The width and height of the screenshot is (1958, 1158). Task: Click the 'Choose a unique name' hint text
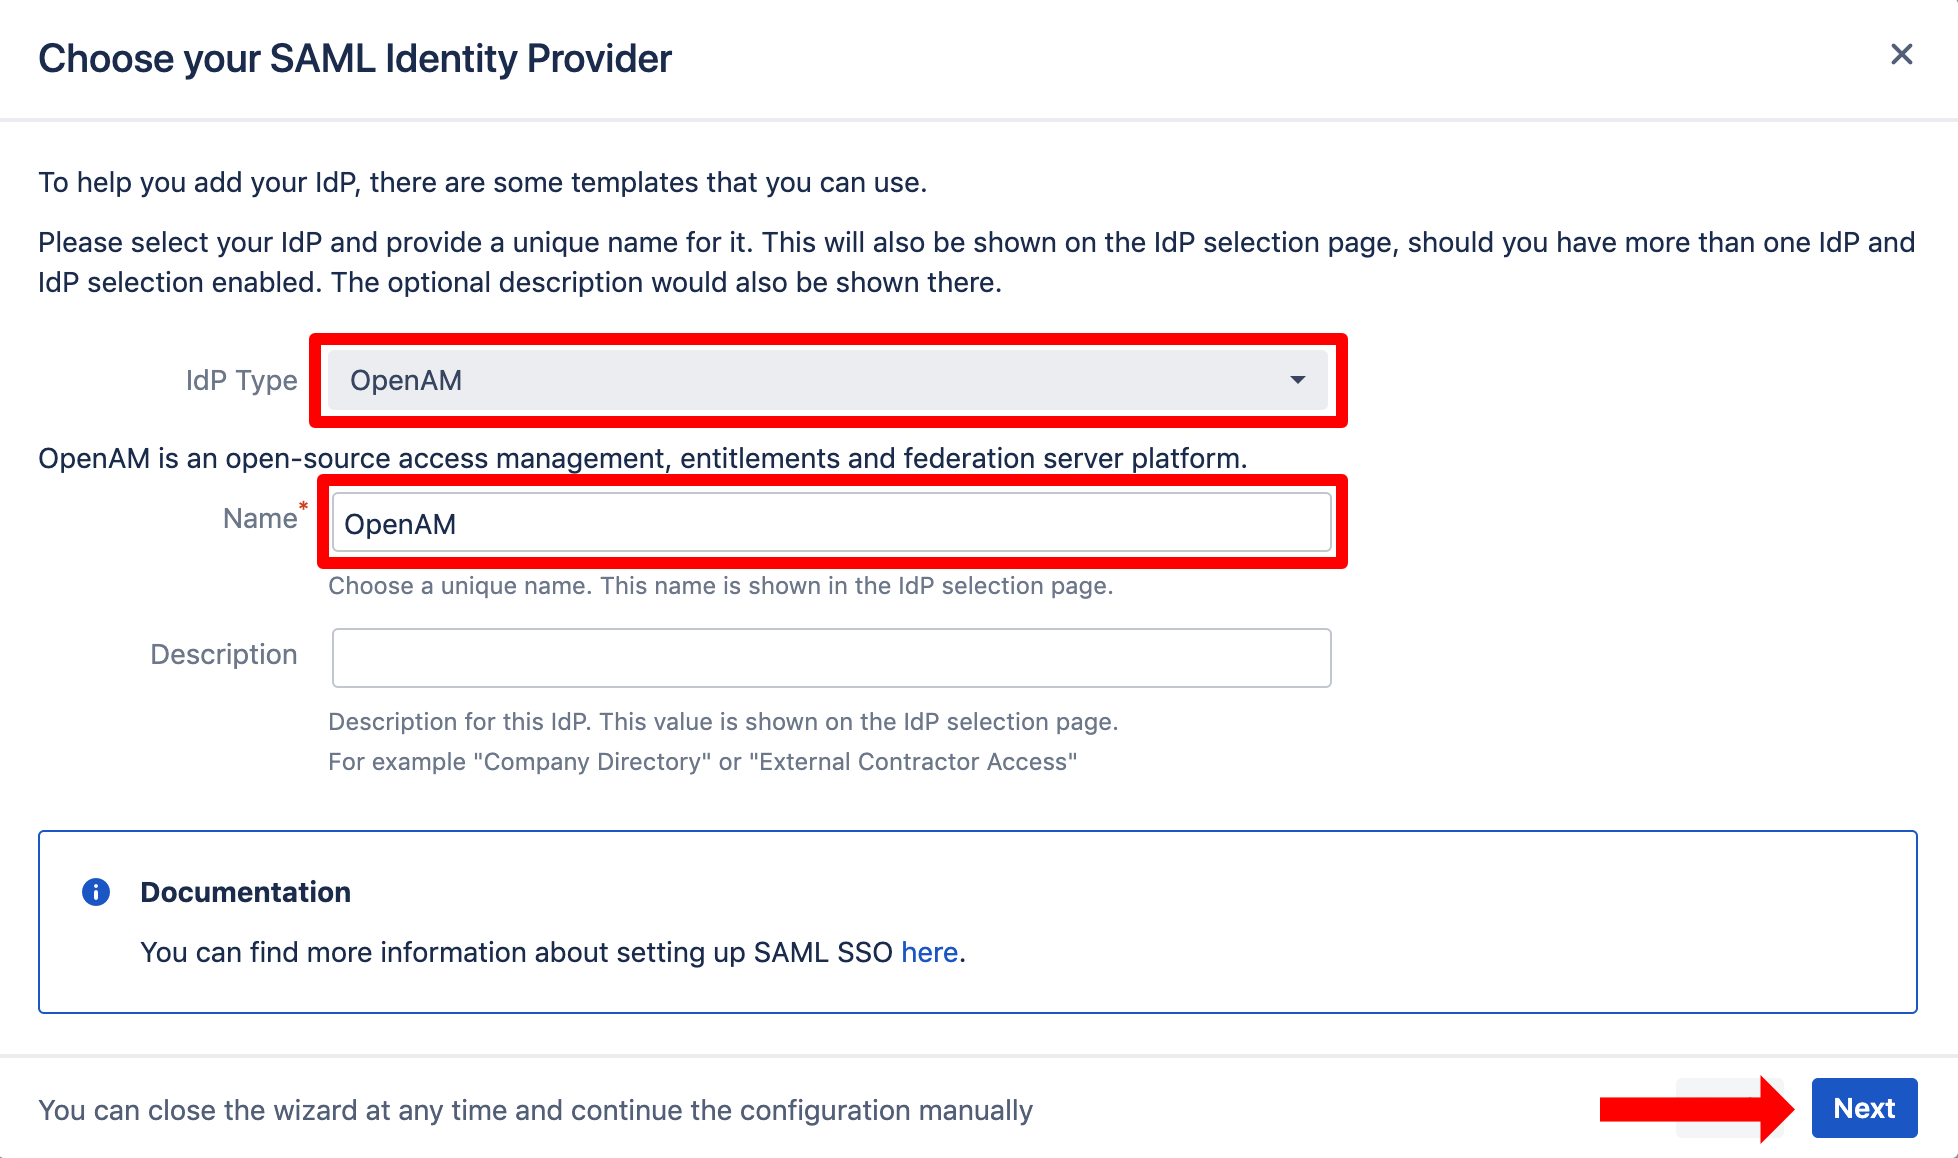click(x=720, y=586)
